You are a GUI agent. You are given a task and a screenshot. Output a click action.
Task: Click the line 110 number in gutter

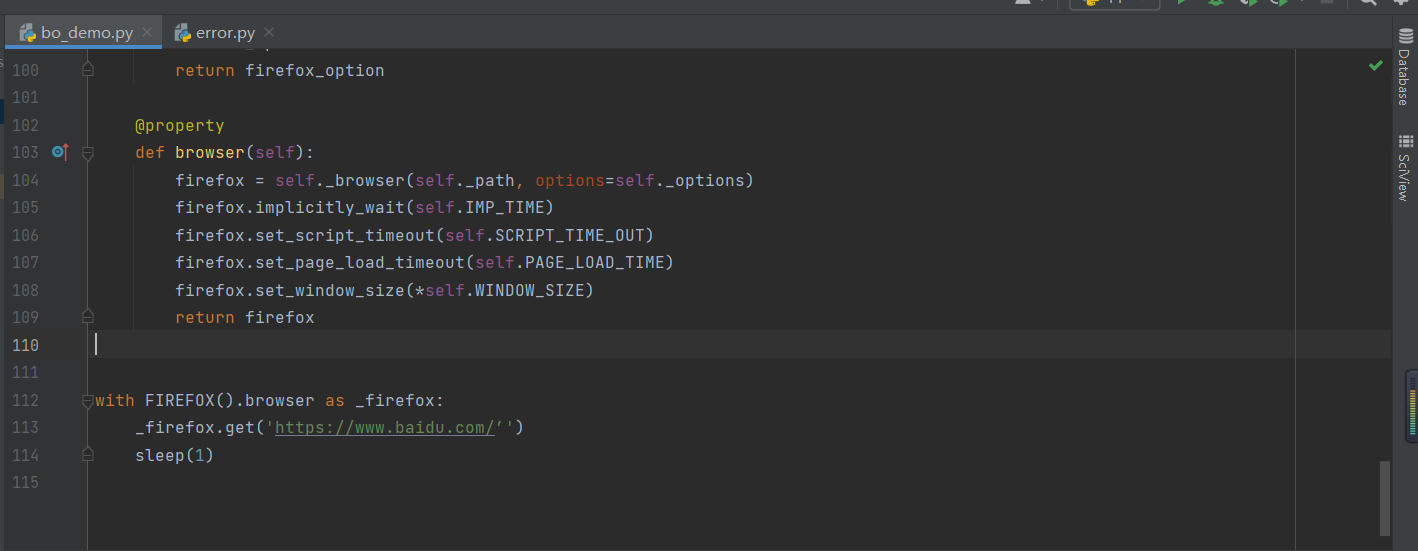pos(25,345)
